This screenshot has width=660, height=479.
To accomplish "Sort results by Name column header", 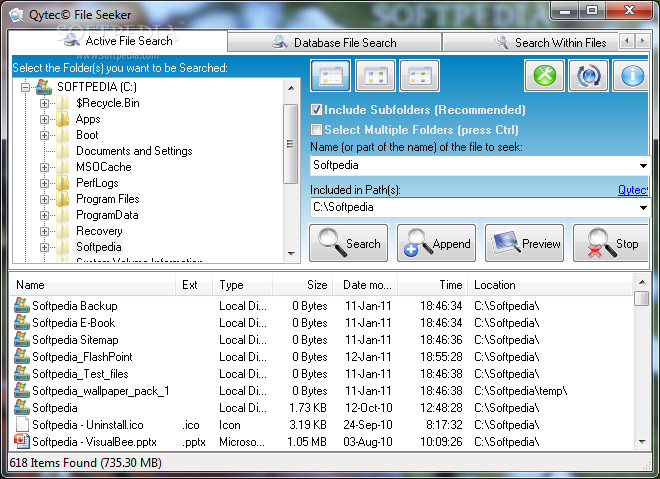I will click(93, 285).
